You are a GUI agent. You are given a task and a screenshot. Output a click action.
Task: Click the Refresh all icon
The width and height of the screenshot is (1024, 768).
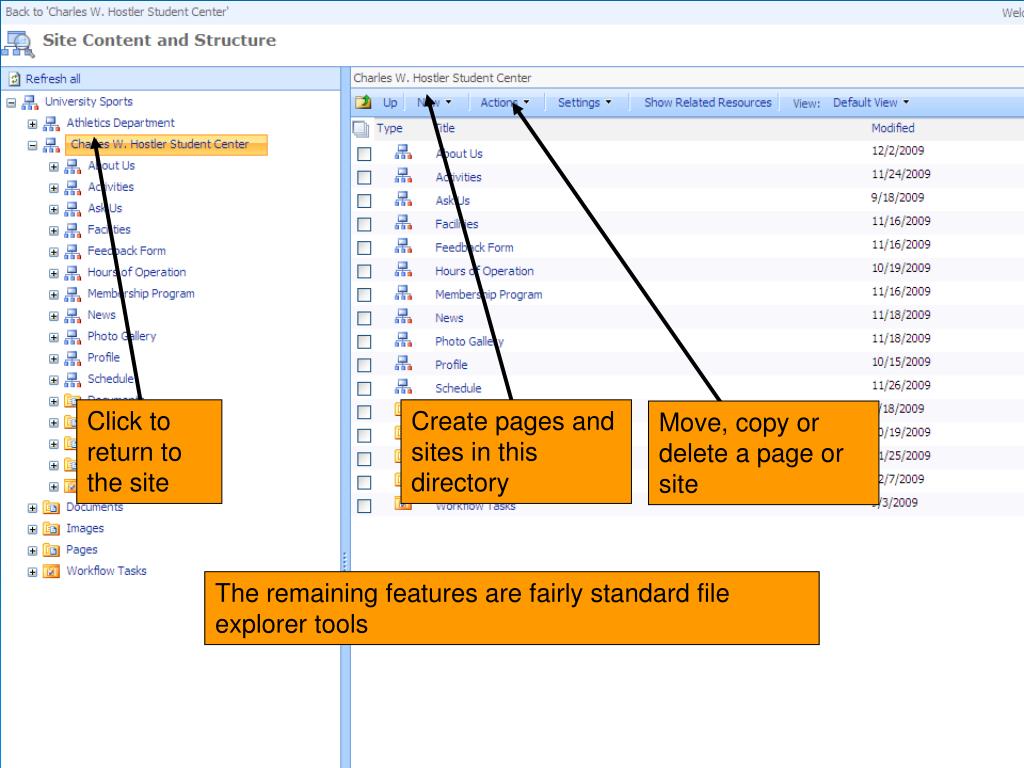[14, 79]
